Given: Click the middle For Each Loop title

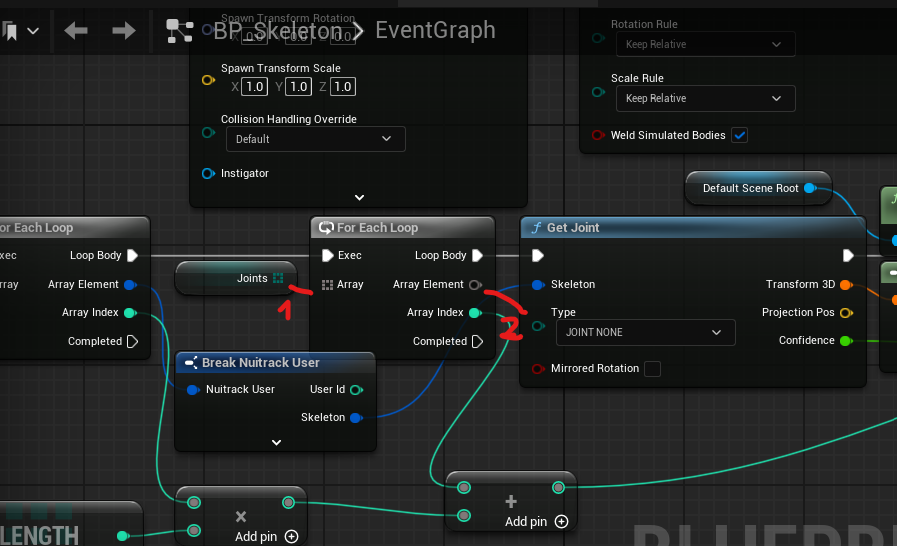Looking at the screenshot, I should coord(378,228).
